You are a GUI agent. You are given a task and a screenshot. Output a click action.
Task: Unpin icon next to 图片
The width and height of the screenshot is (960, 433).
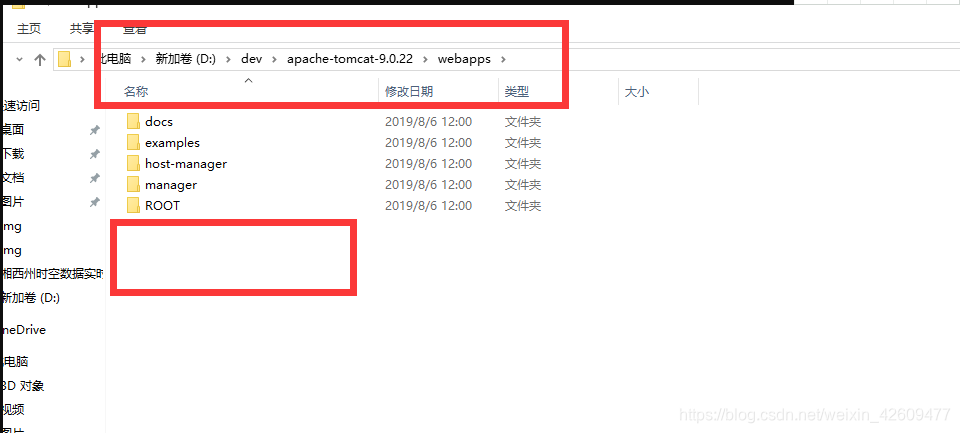click(x=94, y=201)
